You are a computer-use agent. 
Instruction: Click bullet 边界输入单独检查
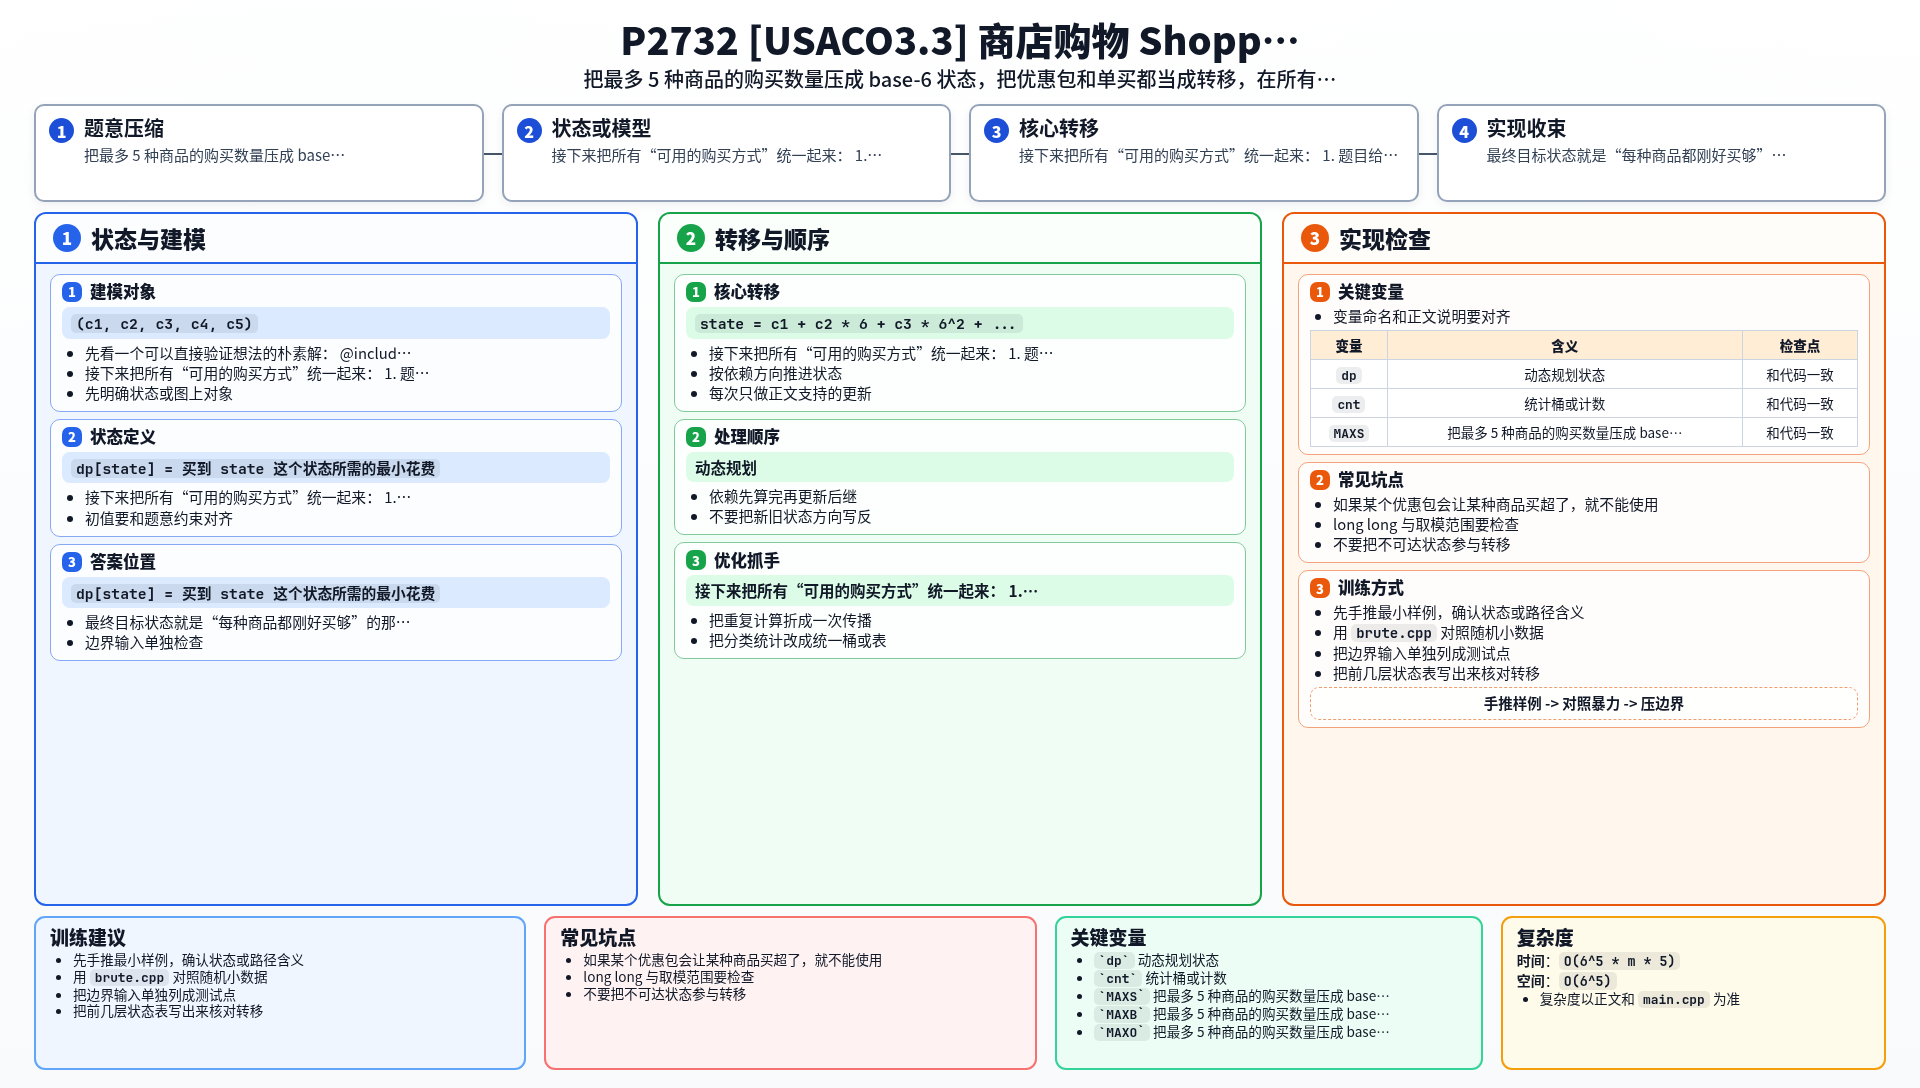point(144,643)
